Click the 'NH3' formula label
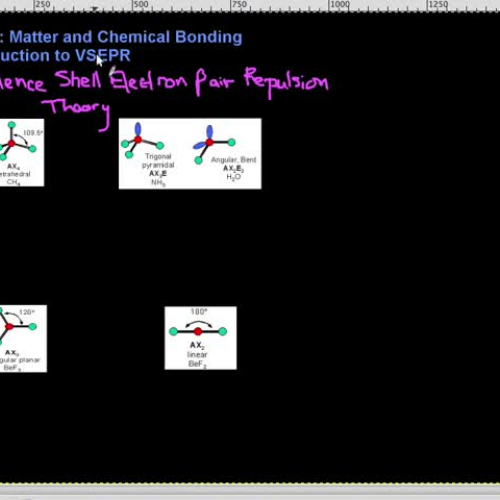This screenshot has height=500, width=500. click(158, 183)
